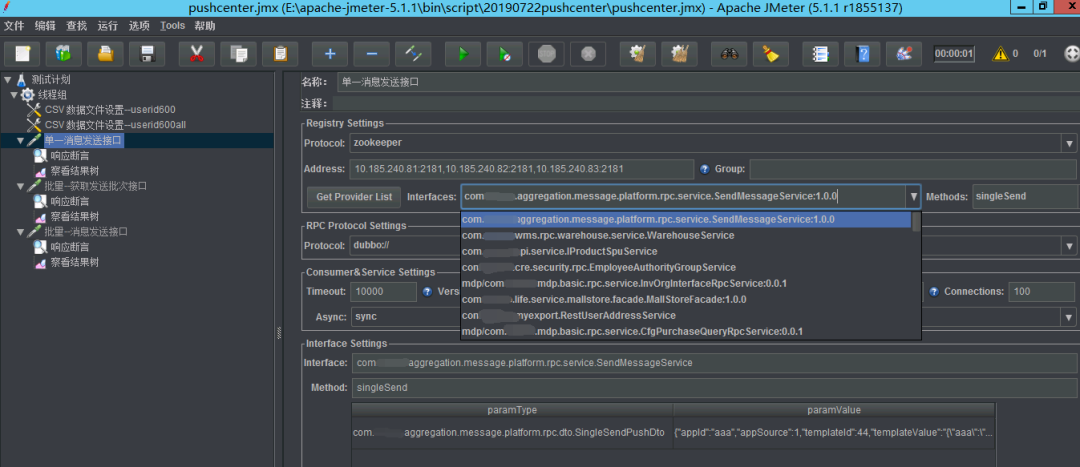Click the Copy icon in toolbar
This screenshot has width=1080, height=467.
click(x=238, y=53)
